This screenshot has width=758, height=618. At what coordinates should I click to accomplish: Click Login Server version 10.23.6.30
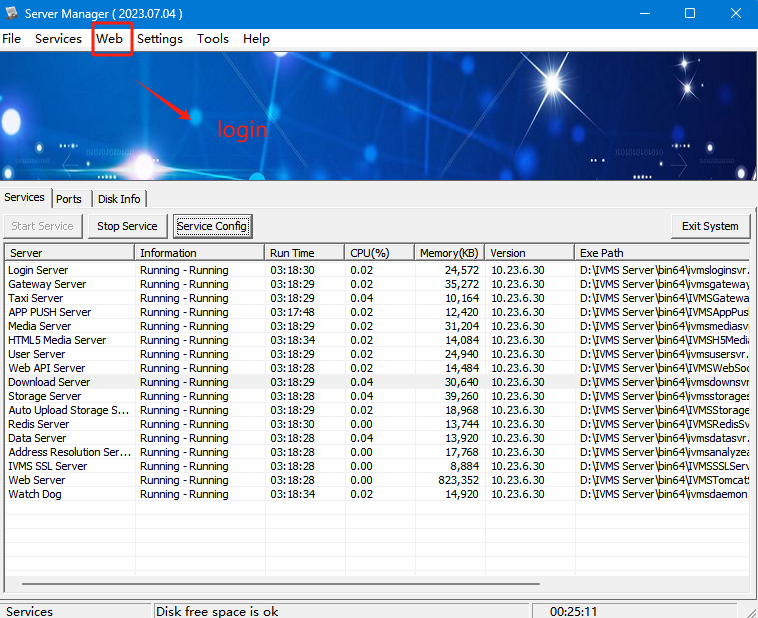coord(518,270)
